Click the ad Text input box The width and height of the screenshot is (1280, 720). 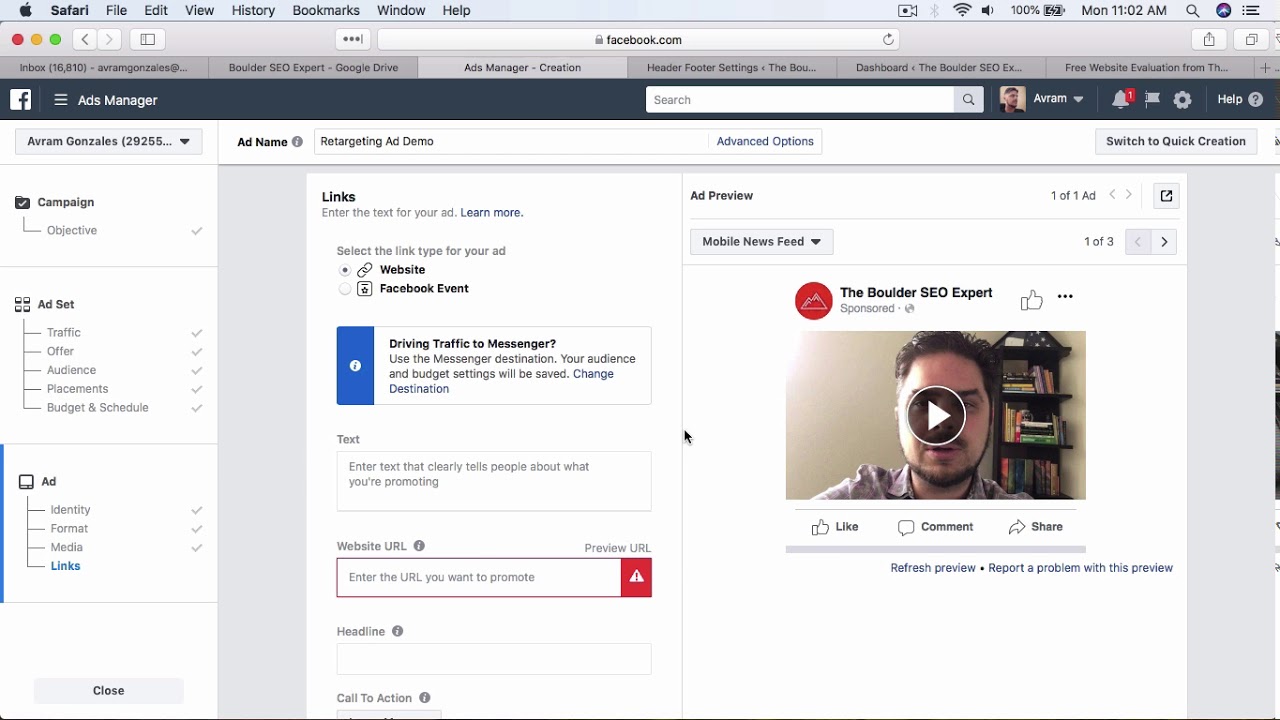pos(494,481)
